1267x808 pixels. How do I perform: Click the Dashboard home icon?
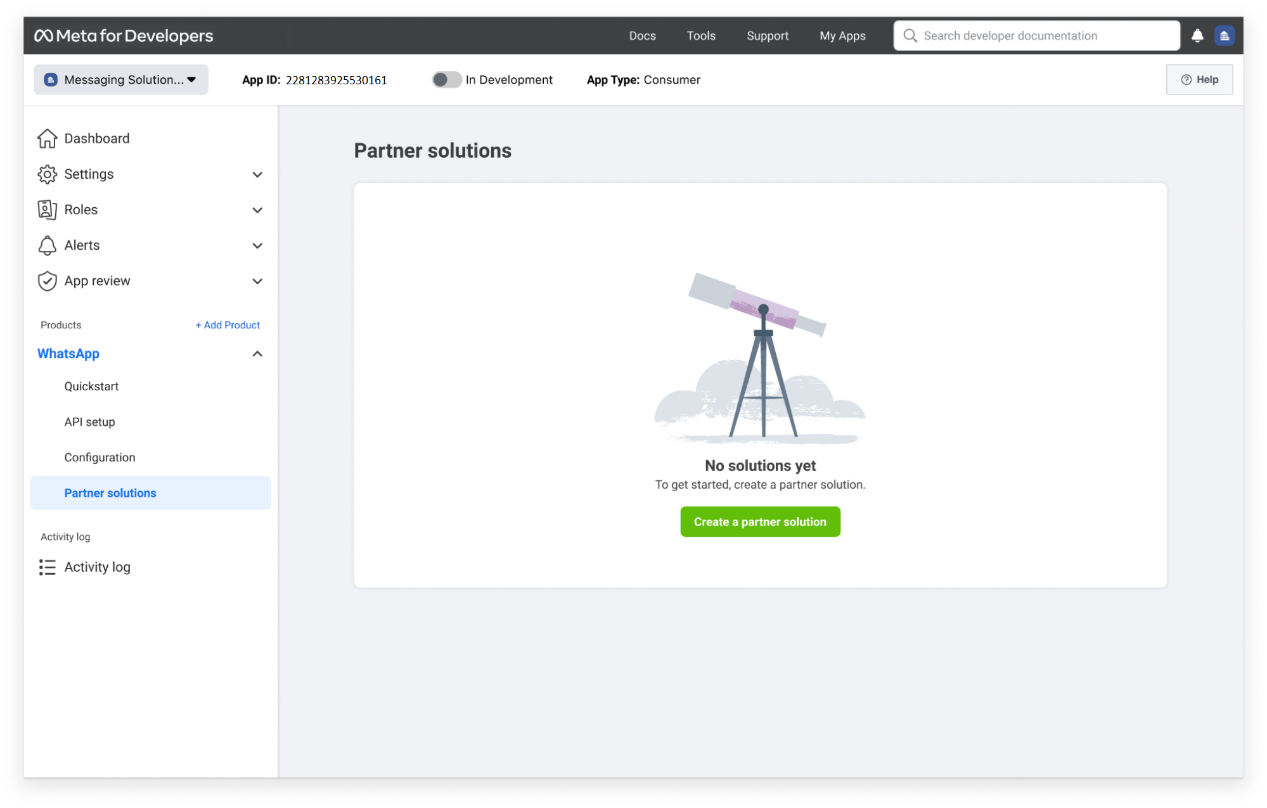tap(47, 139)
